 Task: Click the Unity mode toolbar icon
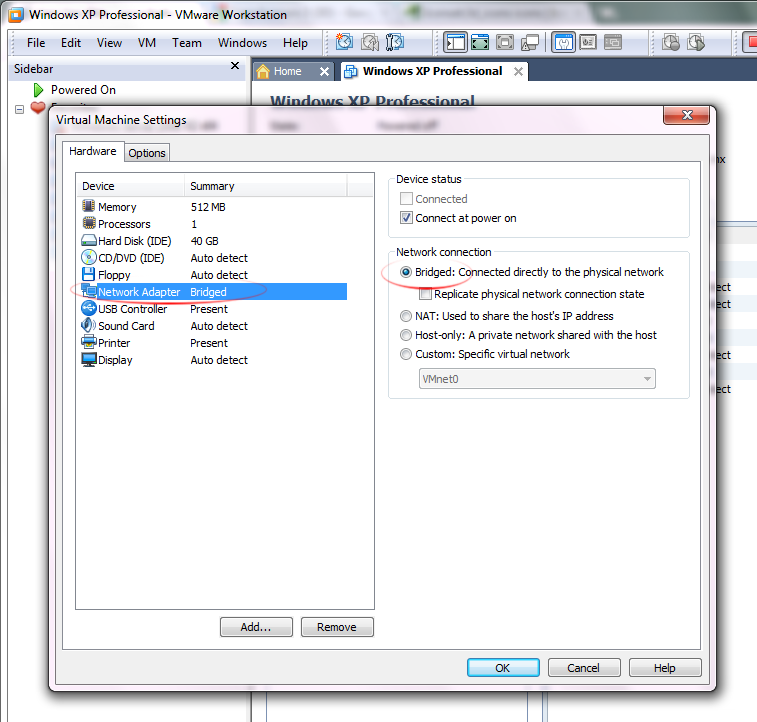[x=530, y=42]
